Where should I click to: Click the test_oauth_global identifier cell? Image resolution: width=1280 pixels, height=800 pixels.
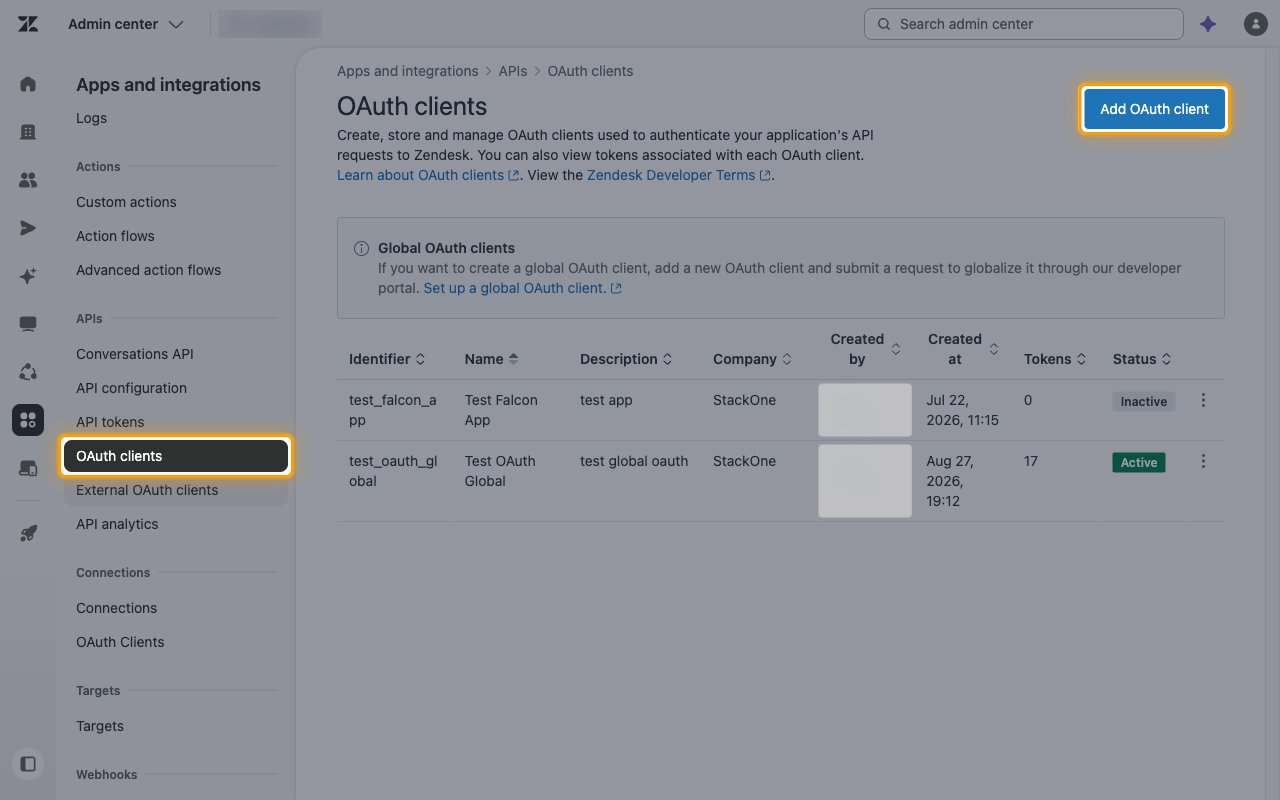[x=392, y=471]
